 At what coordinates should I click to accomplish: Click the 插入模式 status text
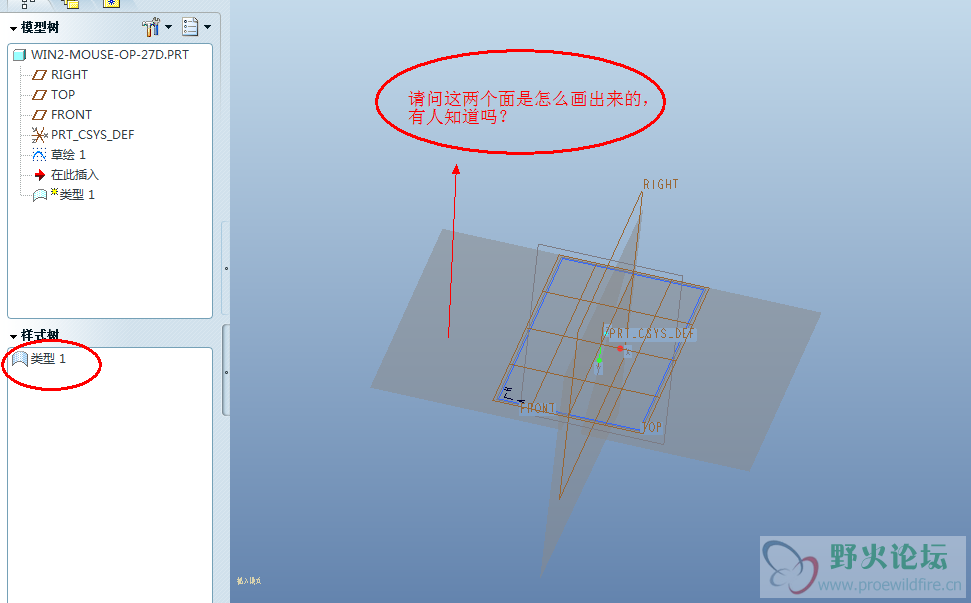point(249,581)
